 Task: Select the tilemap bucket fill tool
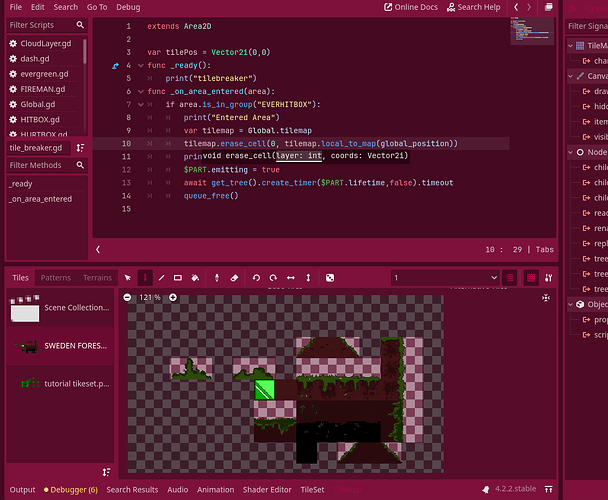195,278
